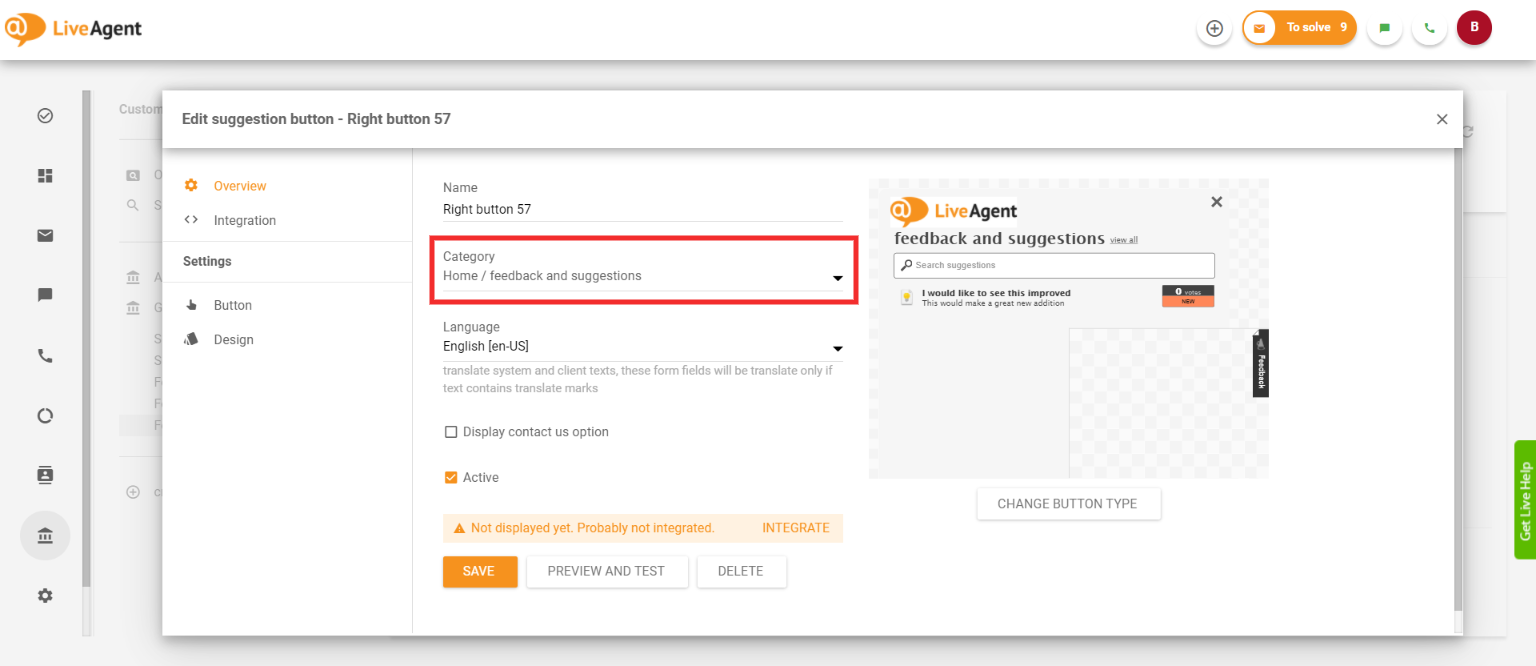Open the reports circle icon in sidebar
This screenshot has width=1536, height=666.
pos(45,416)
